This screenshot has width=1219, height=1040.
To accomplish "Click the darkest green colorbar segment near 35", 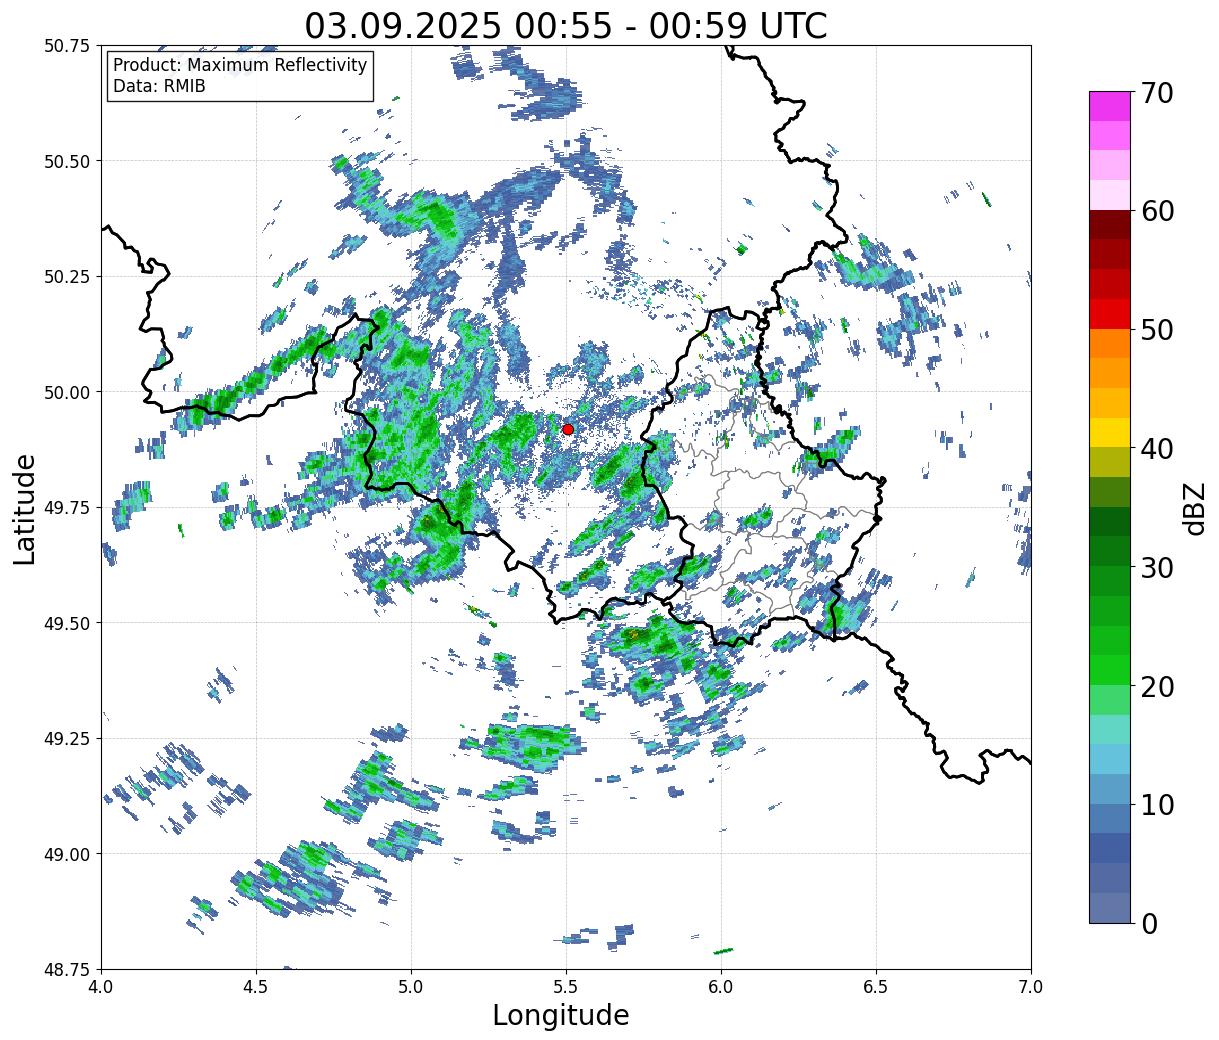I will coord(1110,522).
